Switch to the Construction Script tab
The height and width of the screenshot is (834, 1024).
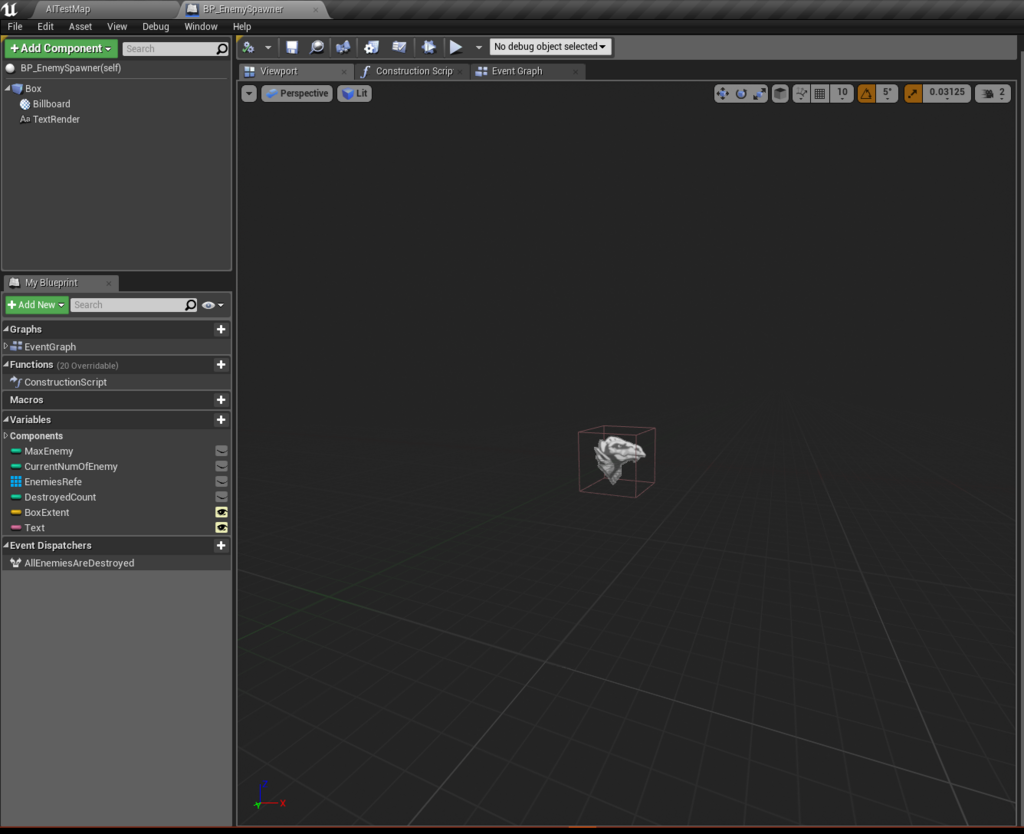coord(411,71)
